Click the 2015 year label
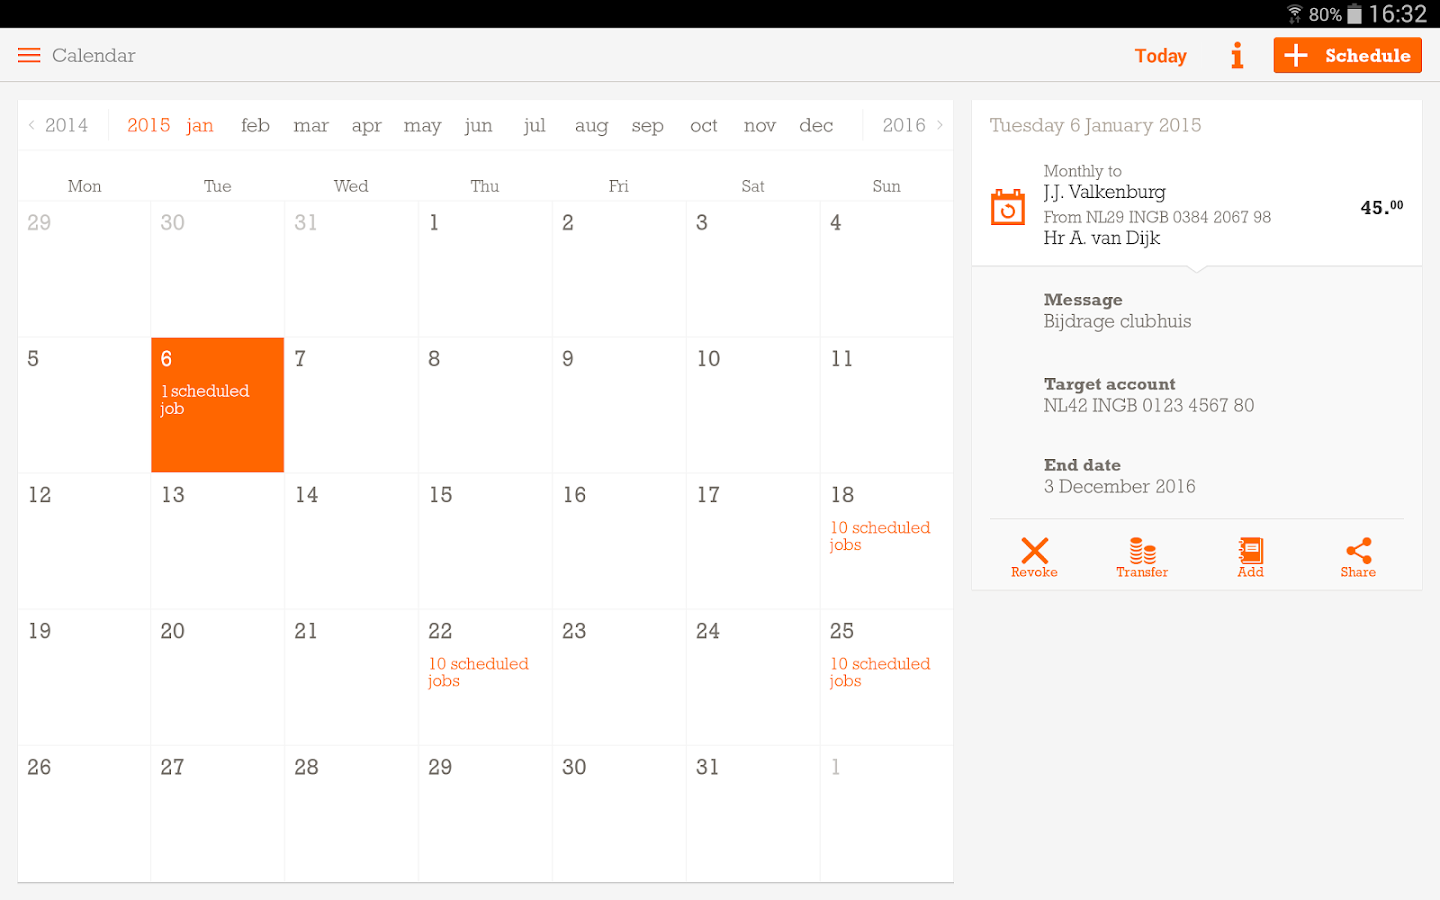The image size is (1440, 900). [x=149, y=125]
